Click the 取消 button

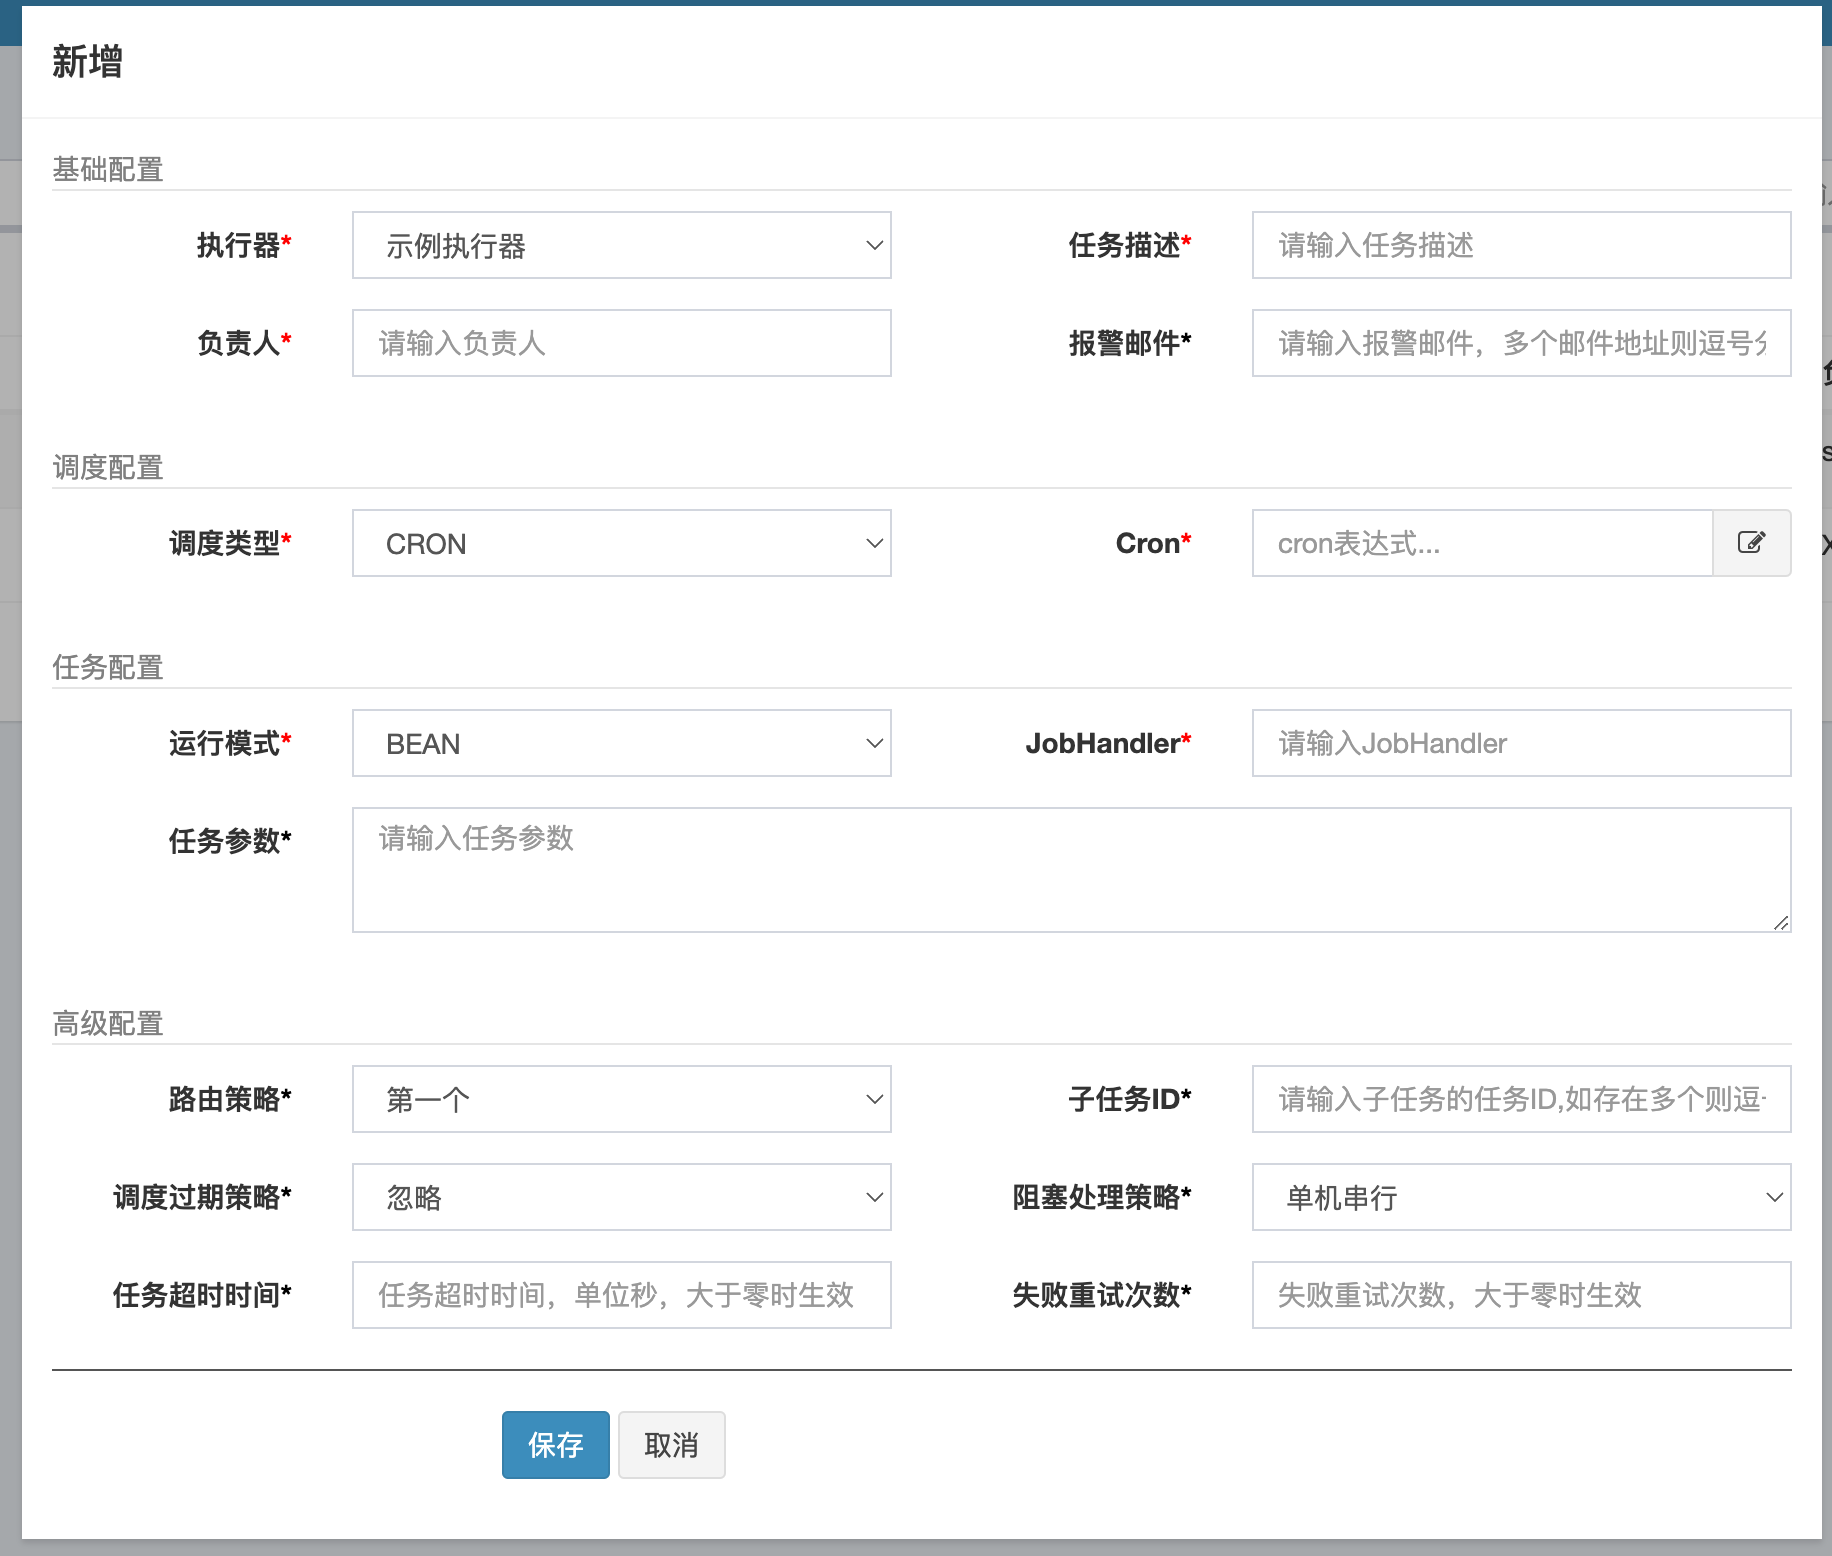point(671,1444)
